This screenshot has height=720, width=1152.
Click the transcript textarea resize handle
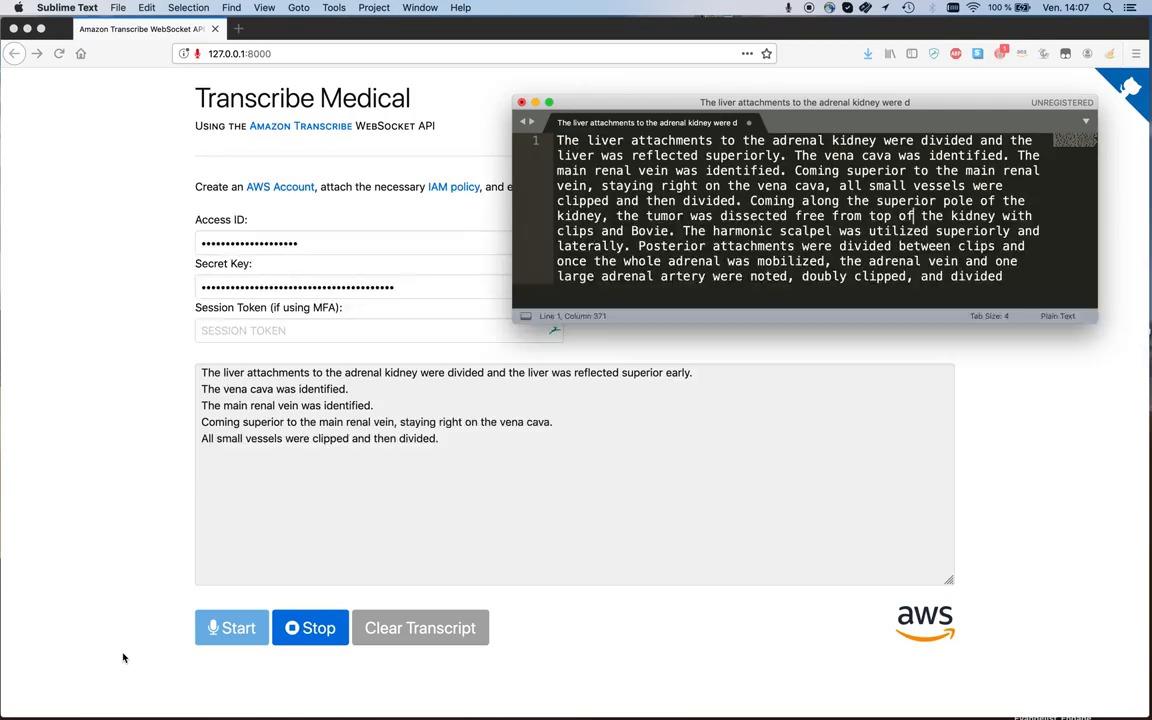click(948, 580)
